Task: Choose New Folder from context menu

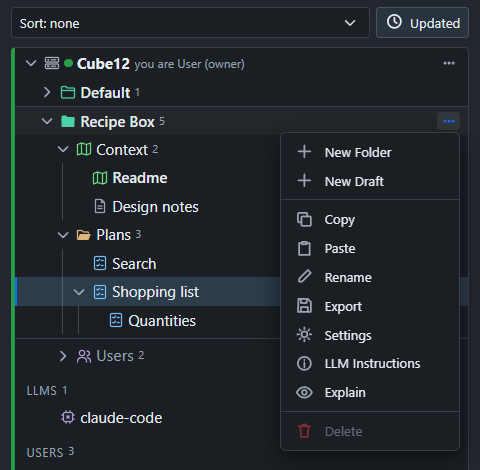Action: [x=370, y=152]
